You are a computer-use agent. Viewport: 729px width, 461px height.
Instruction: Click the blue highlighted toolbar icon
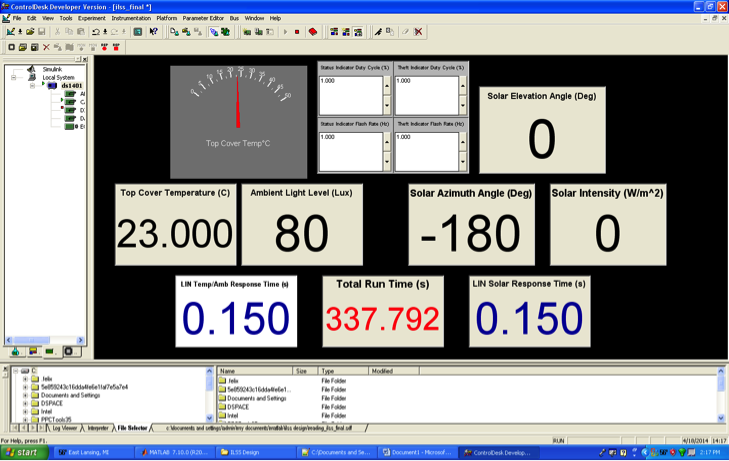click(213, 32)
